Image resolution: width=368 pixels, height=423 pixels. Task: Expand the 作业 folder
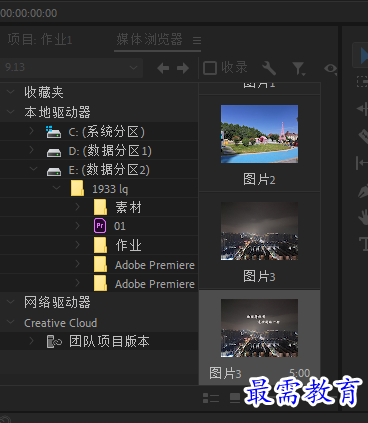(77, 245)
